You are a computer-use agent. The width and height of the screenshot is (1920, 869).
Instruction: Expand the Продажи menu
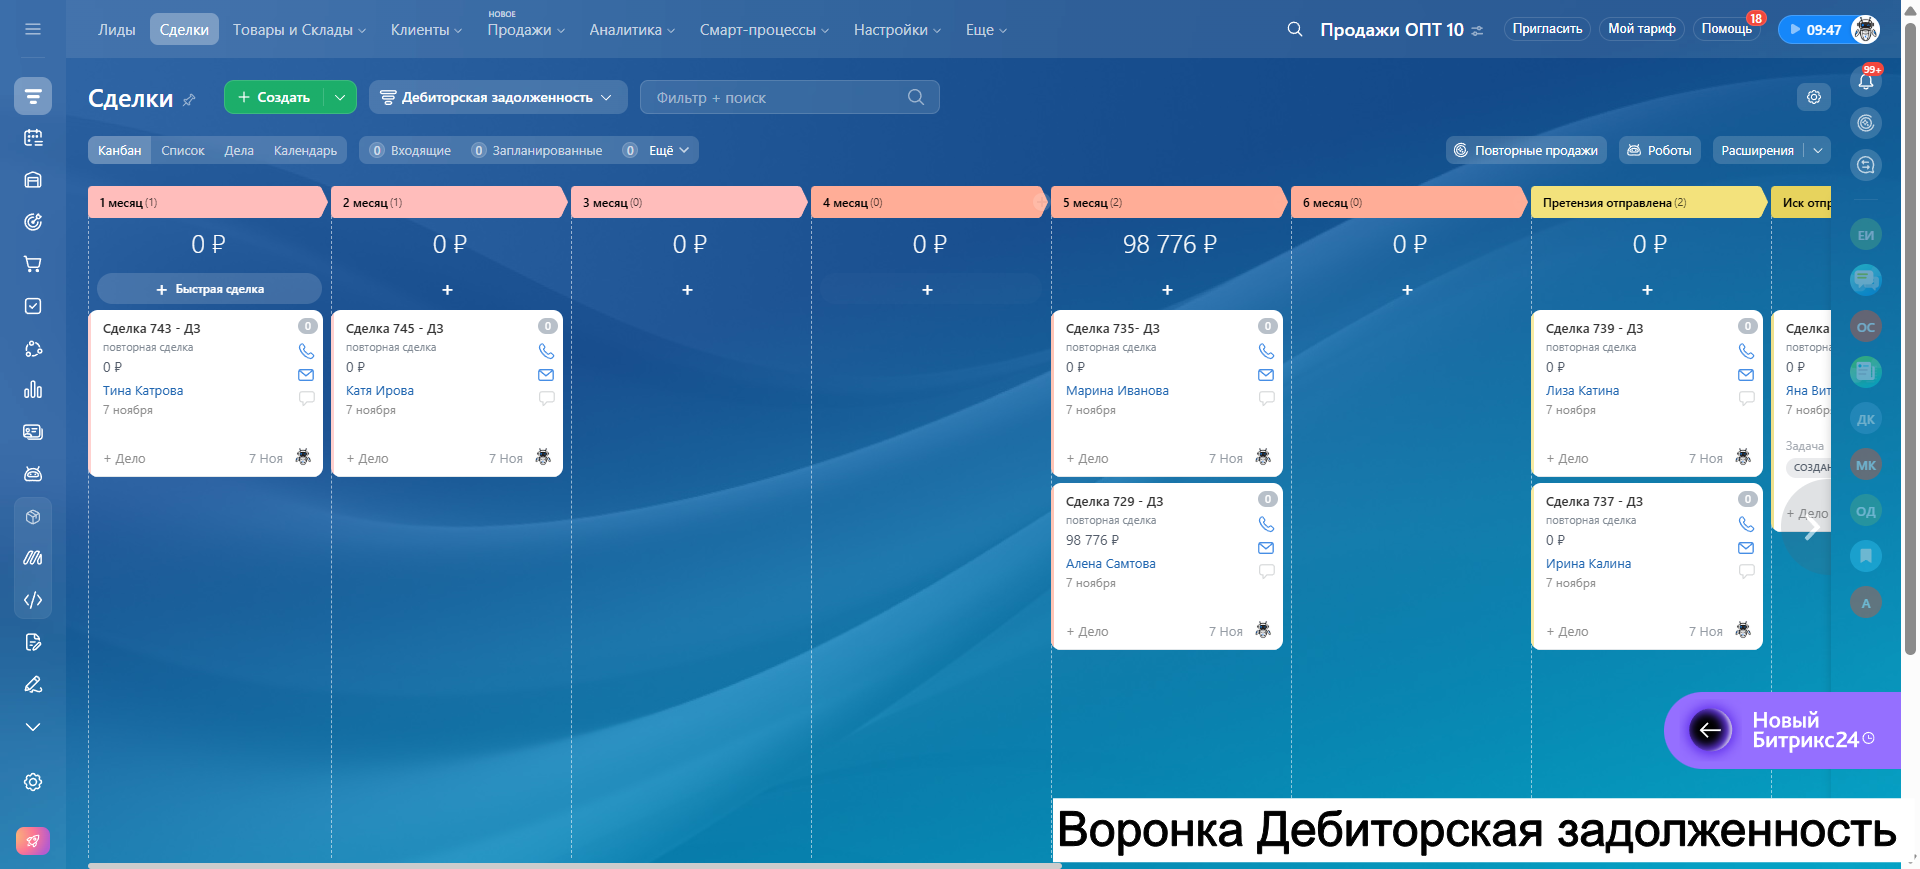[x=526, y=30]
